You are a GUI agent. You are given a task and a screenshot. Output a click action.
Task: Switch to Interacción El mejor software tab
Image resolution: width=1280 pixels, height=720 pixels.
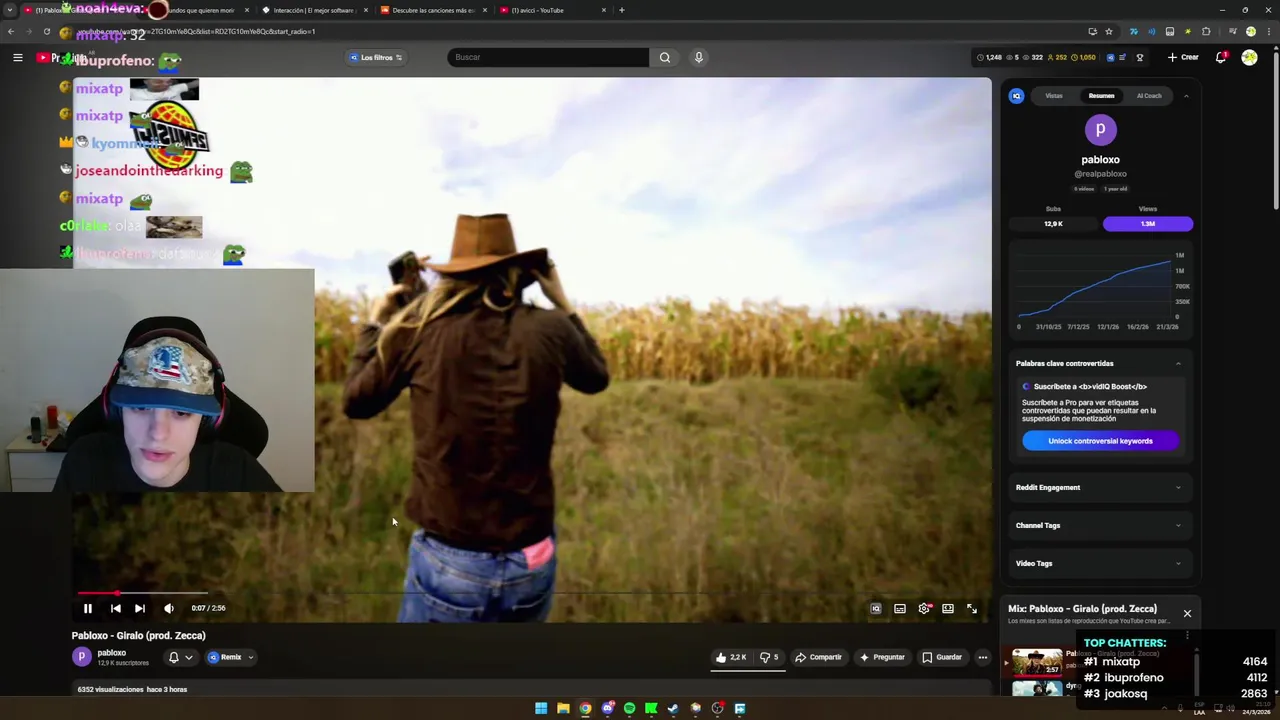coord(315,10)
